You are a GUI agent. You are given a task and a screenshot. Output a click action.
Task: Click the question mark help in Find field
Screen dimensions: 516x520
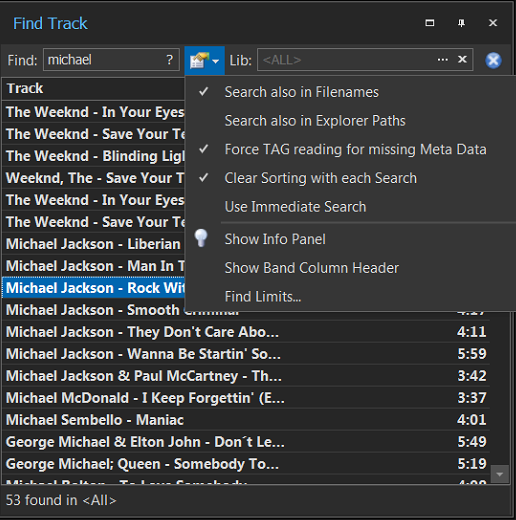coord(170,60)
